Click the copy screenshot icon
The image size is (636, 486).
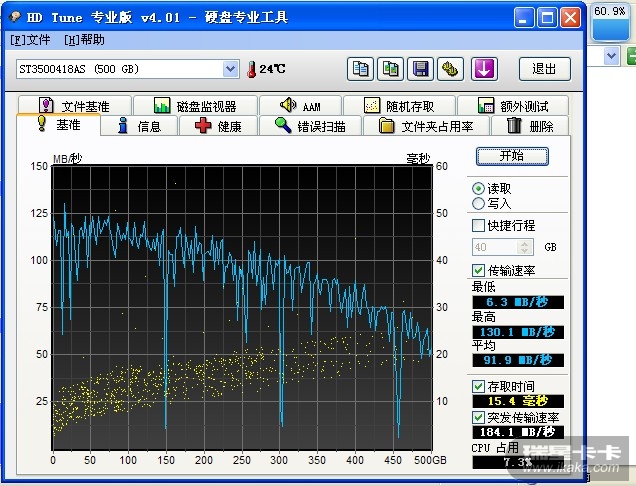click(391, 69)
